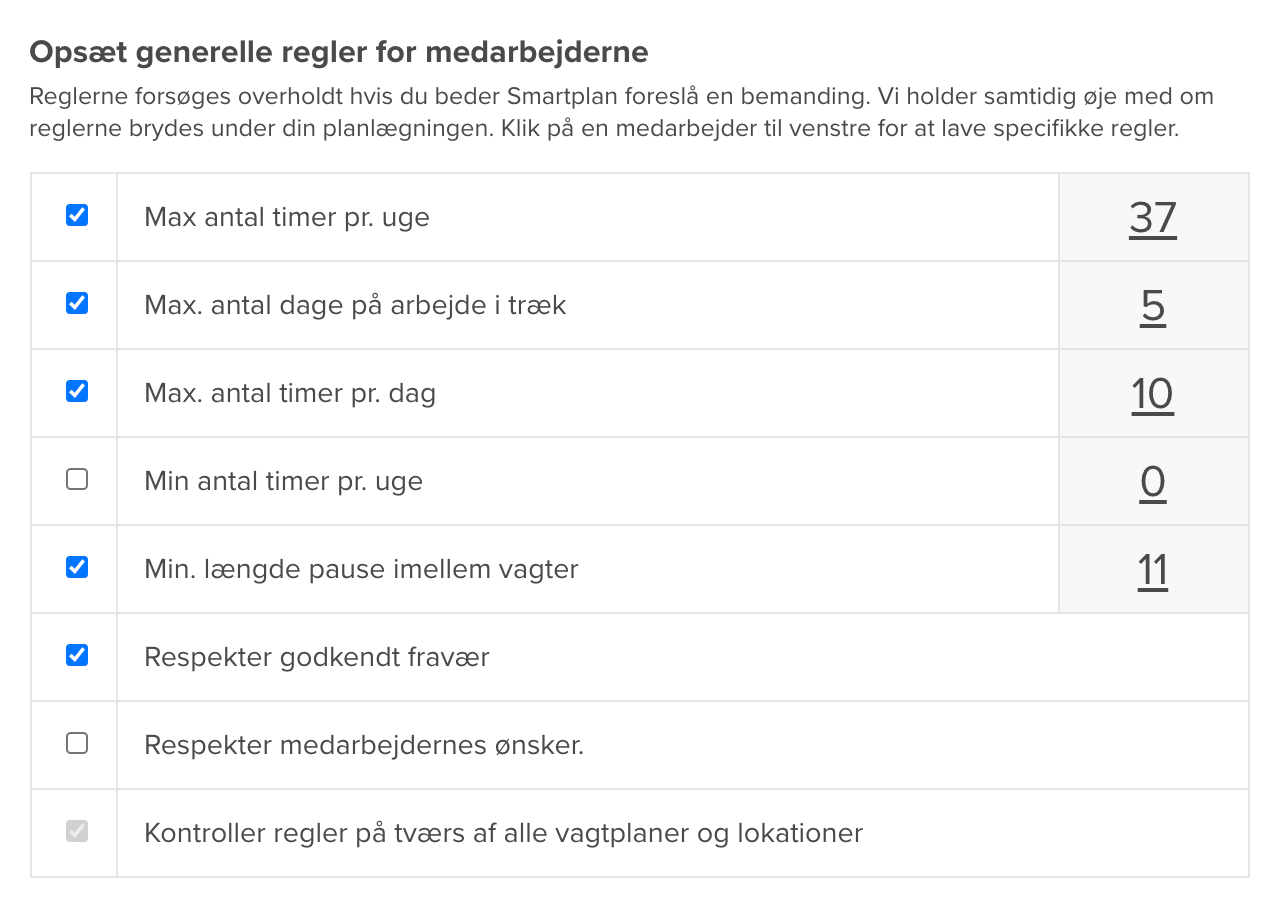Viewport: 1284px width, 914px height.
Task: Enable Min antal timer pr. uge checkbox
Action: (77, 479)
